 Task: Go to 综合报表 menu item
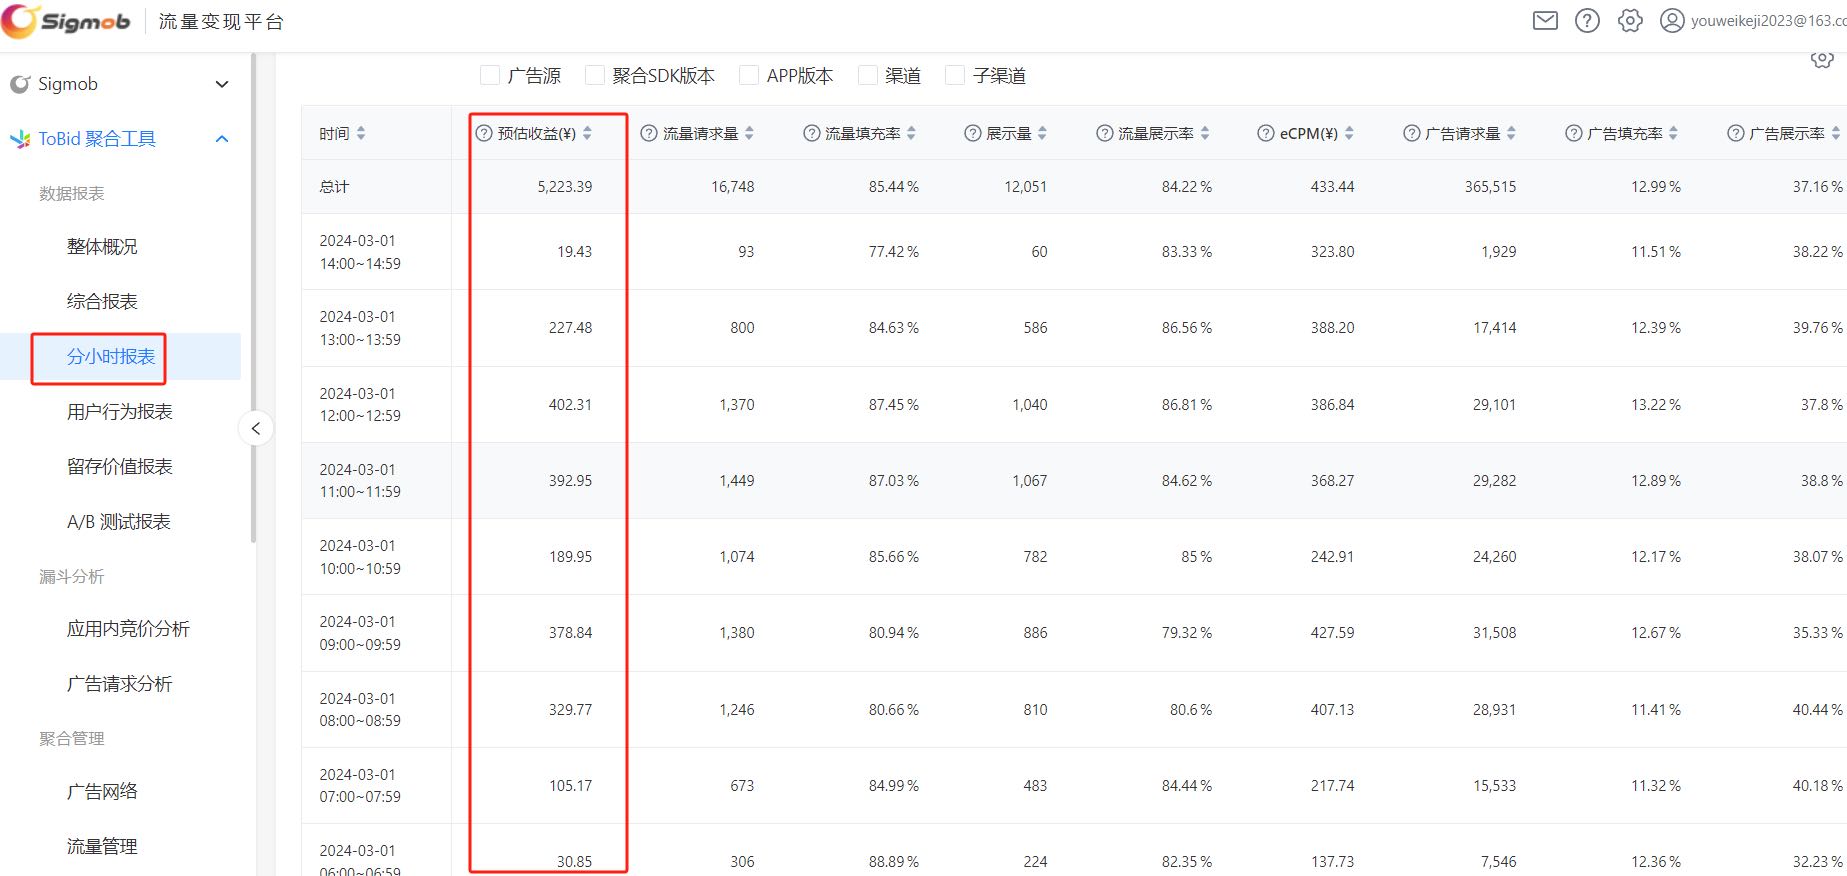tap(102, 302)
